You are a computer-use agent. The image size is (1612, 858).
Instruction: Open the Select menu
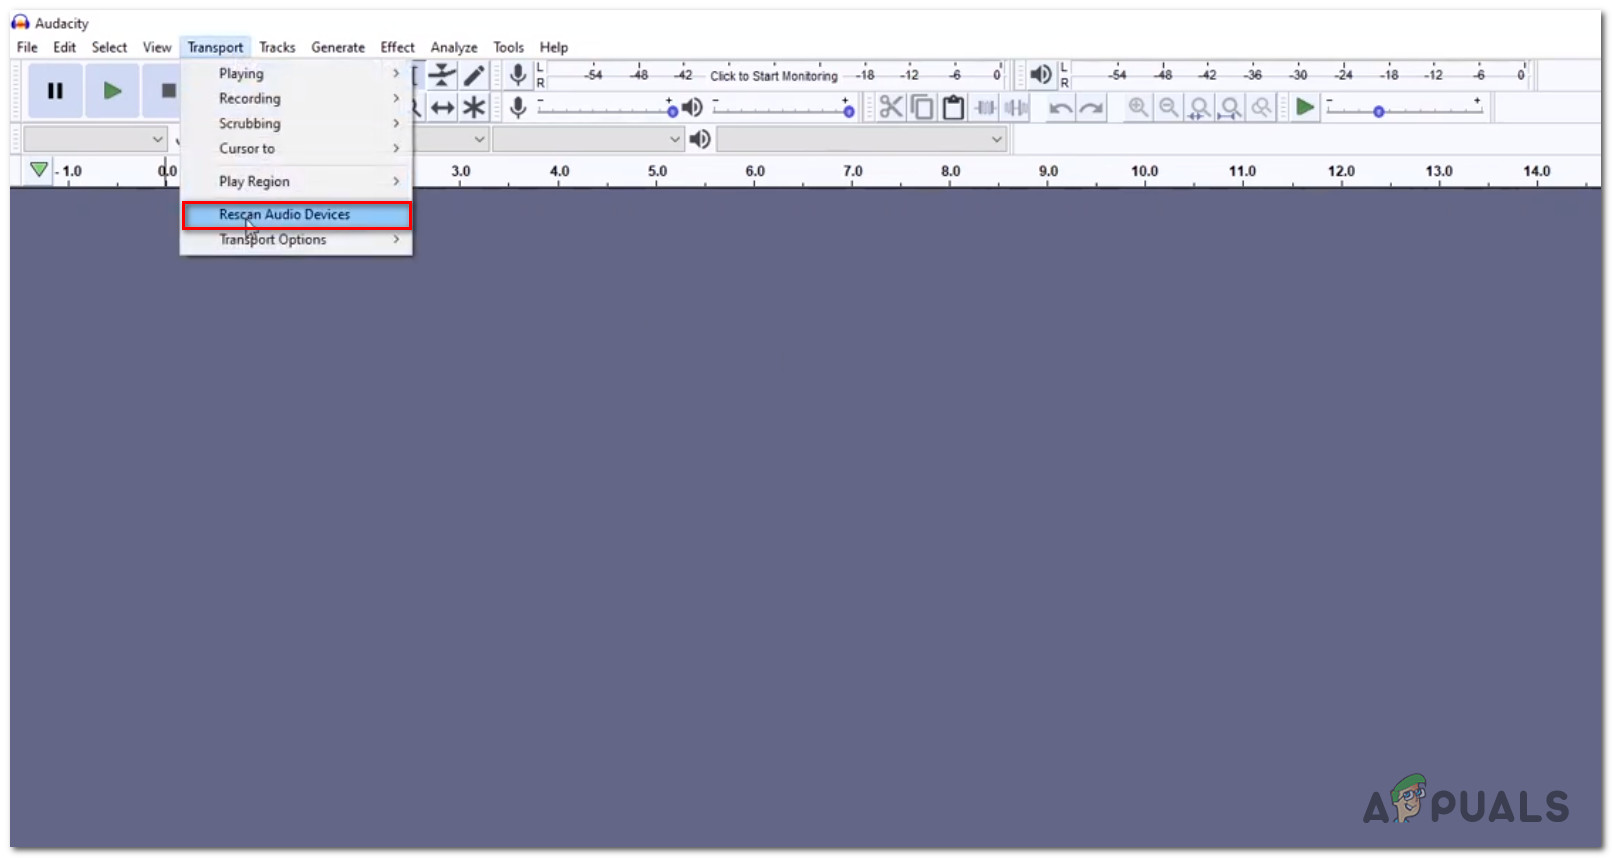(109, 47)
